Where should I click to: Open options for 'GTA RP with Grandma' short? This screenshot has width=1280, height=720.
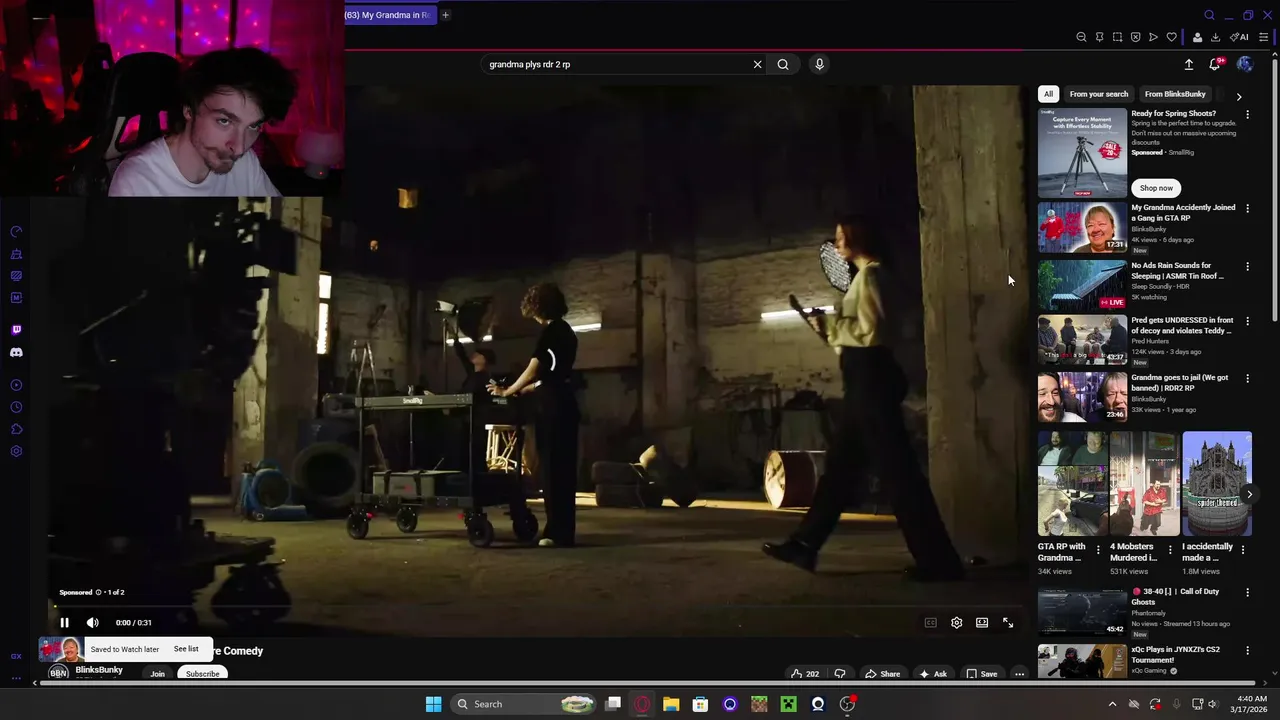tap(1098, 549)
